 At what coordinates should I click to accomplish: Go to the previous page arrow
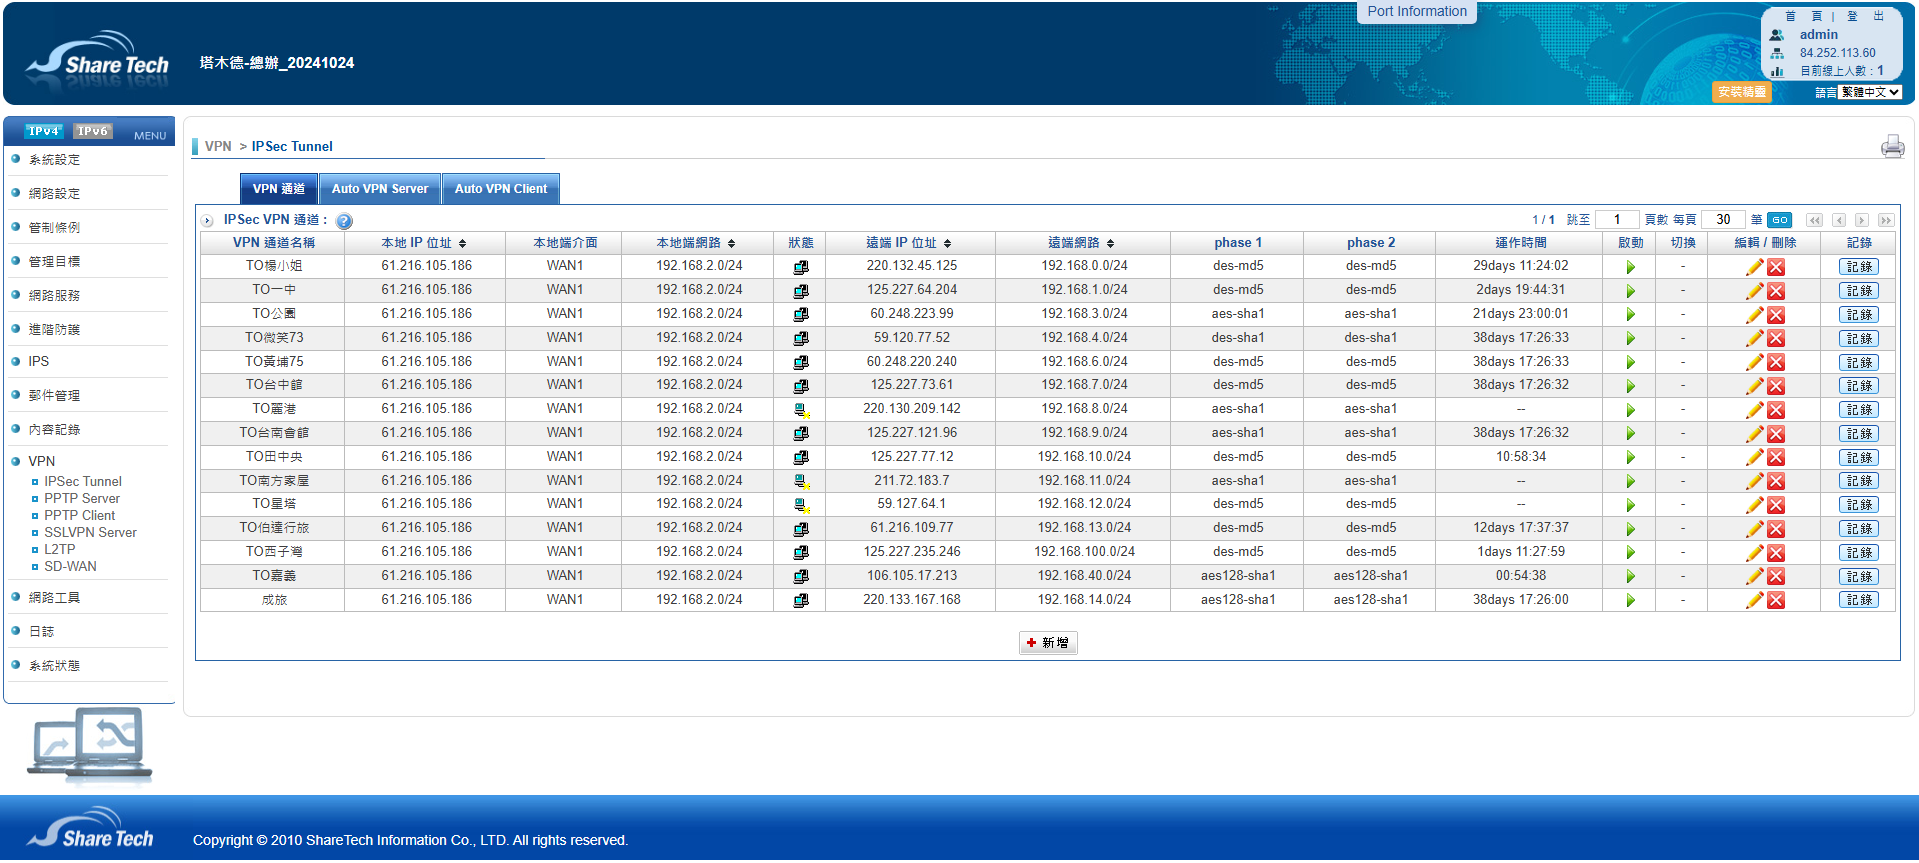tap(1838, 220)
